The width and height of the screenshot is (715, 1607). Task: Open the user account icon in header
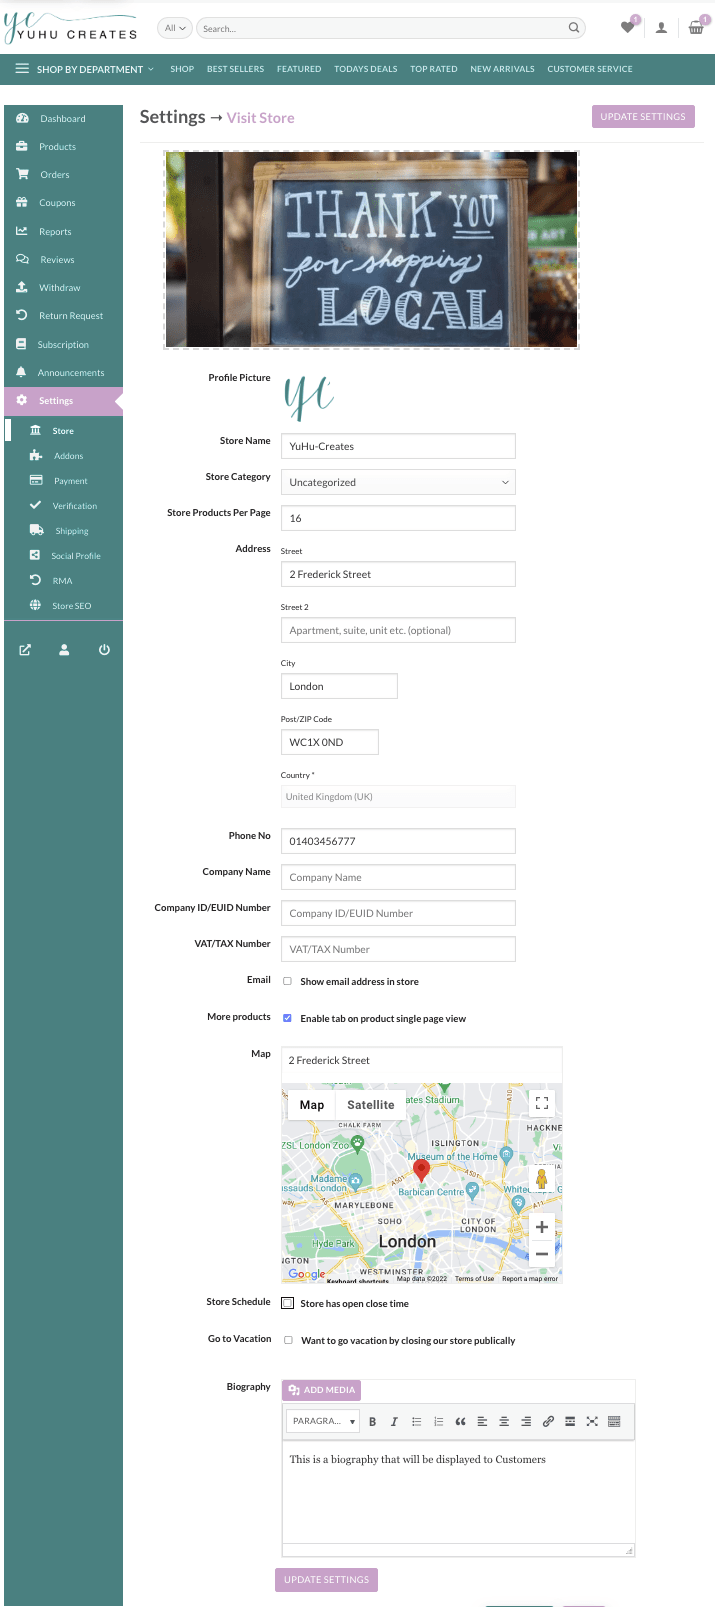661,28
